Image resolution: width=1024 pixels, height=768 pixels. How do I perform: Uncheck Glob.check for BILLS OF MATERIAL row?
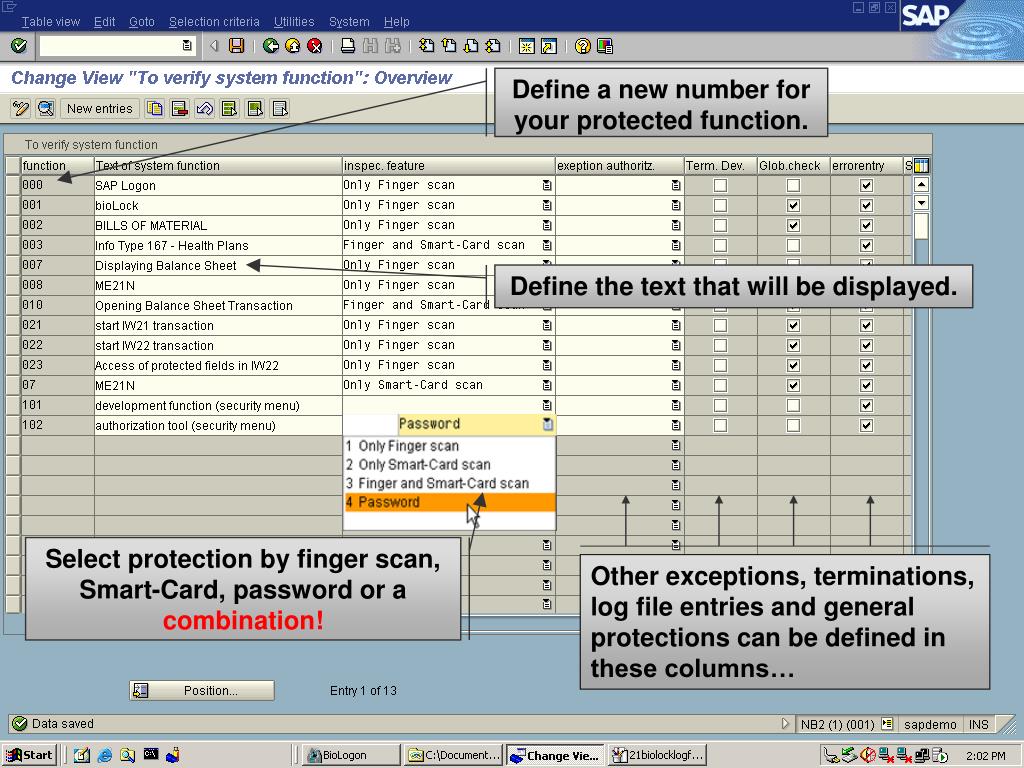click(x=793, y=225)
